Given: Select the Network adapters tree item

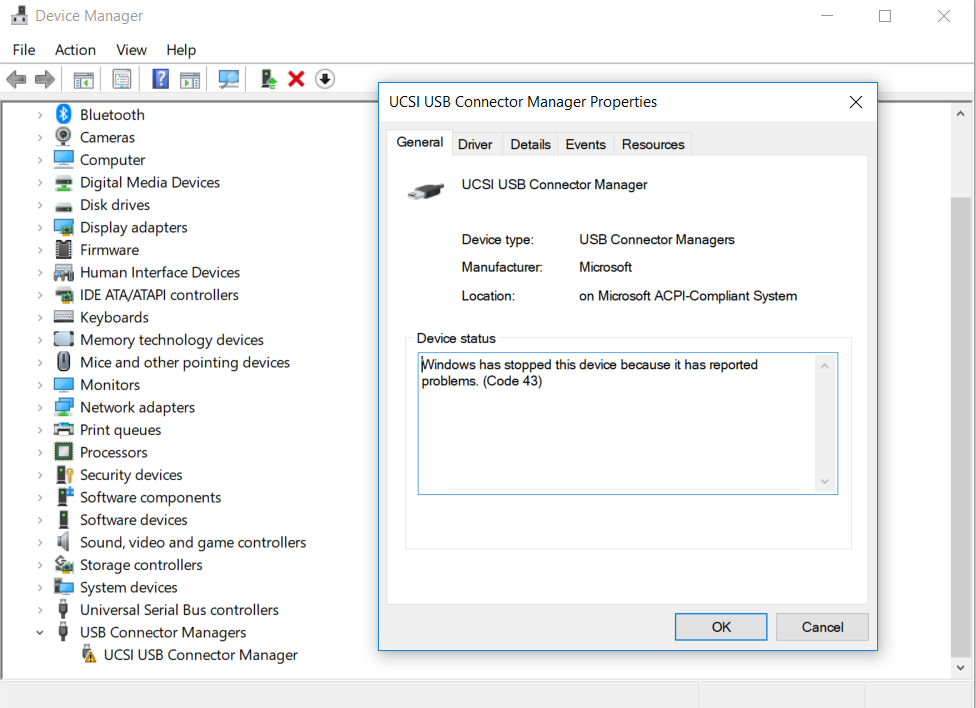Looking at the screenshot, I should pyautogui.click(x=137, y=407).
